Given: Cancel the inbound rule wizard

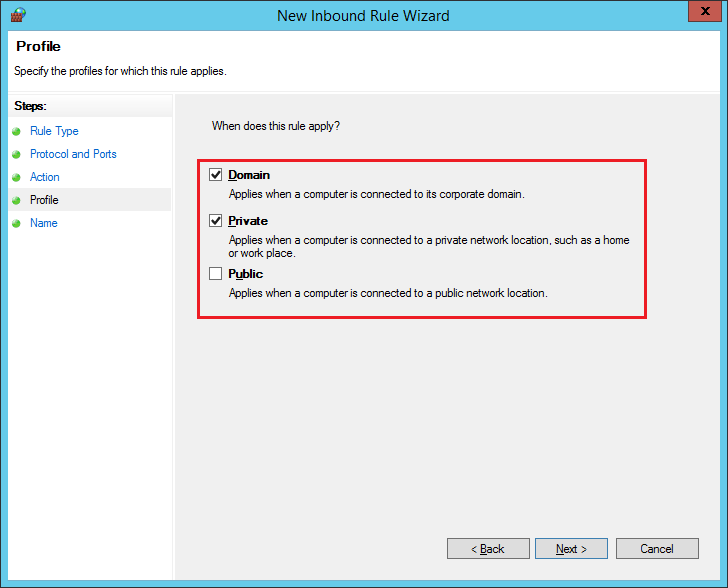Looking at the screenshot, I should point(656,549).
